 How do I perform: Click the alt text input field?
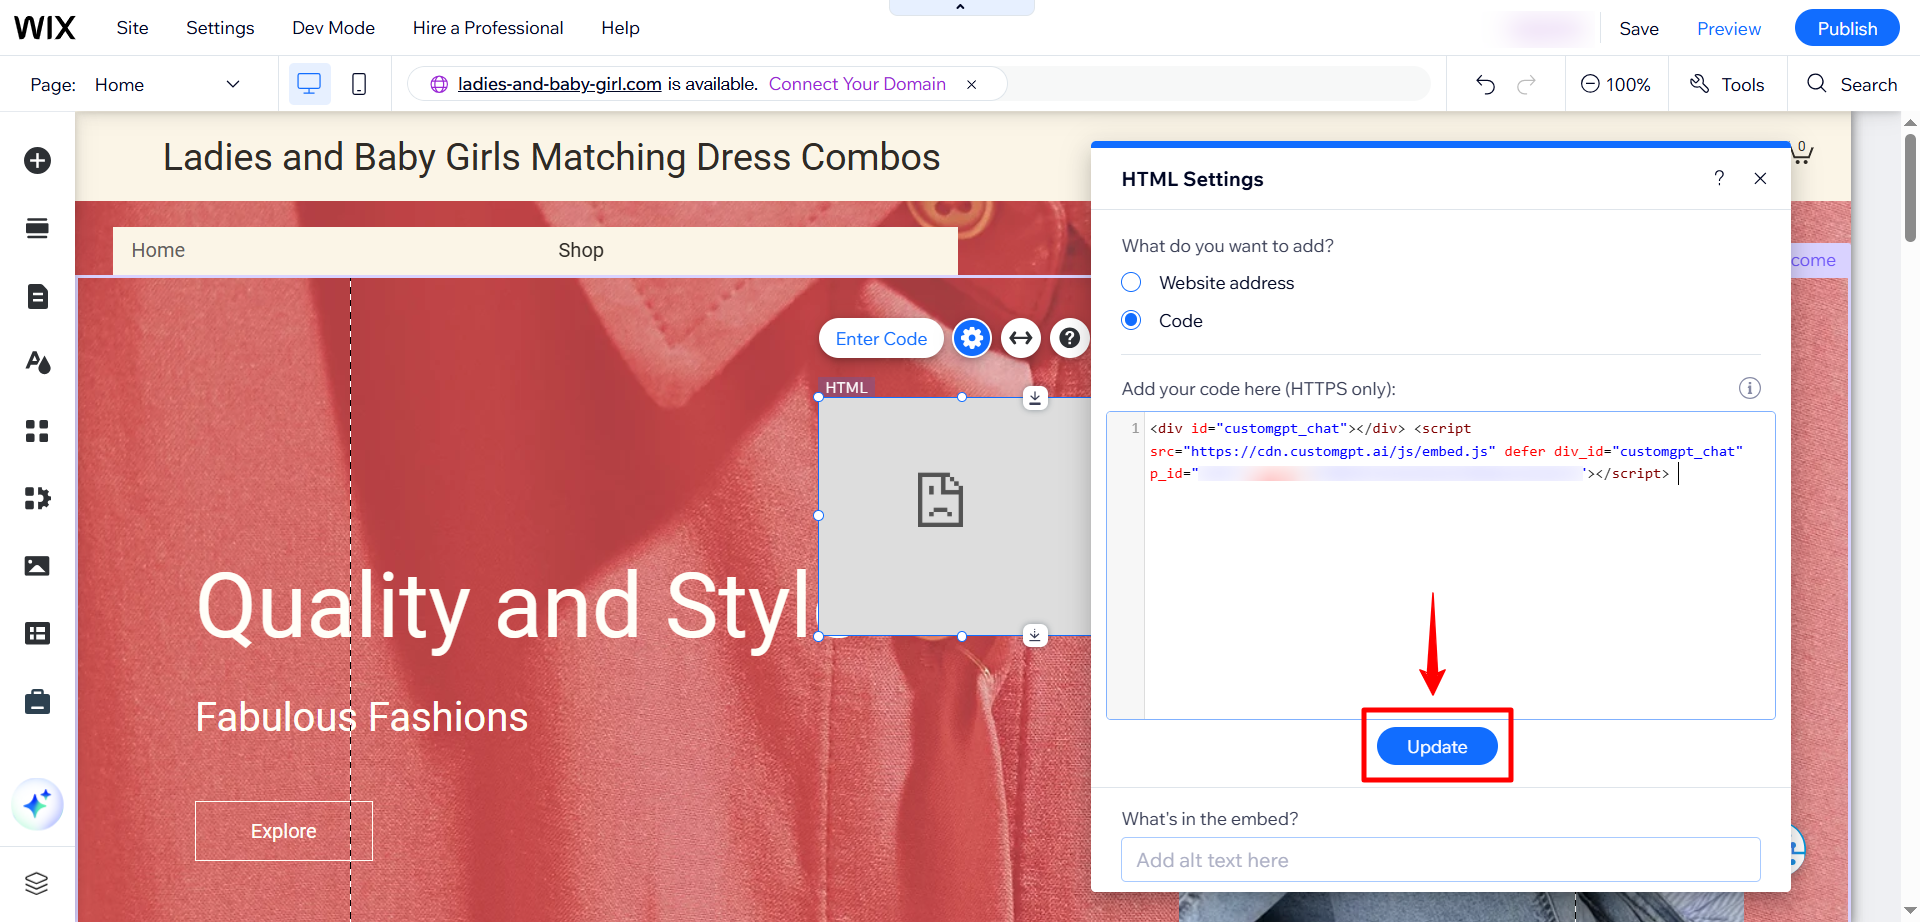coord(1440,860)
